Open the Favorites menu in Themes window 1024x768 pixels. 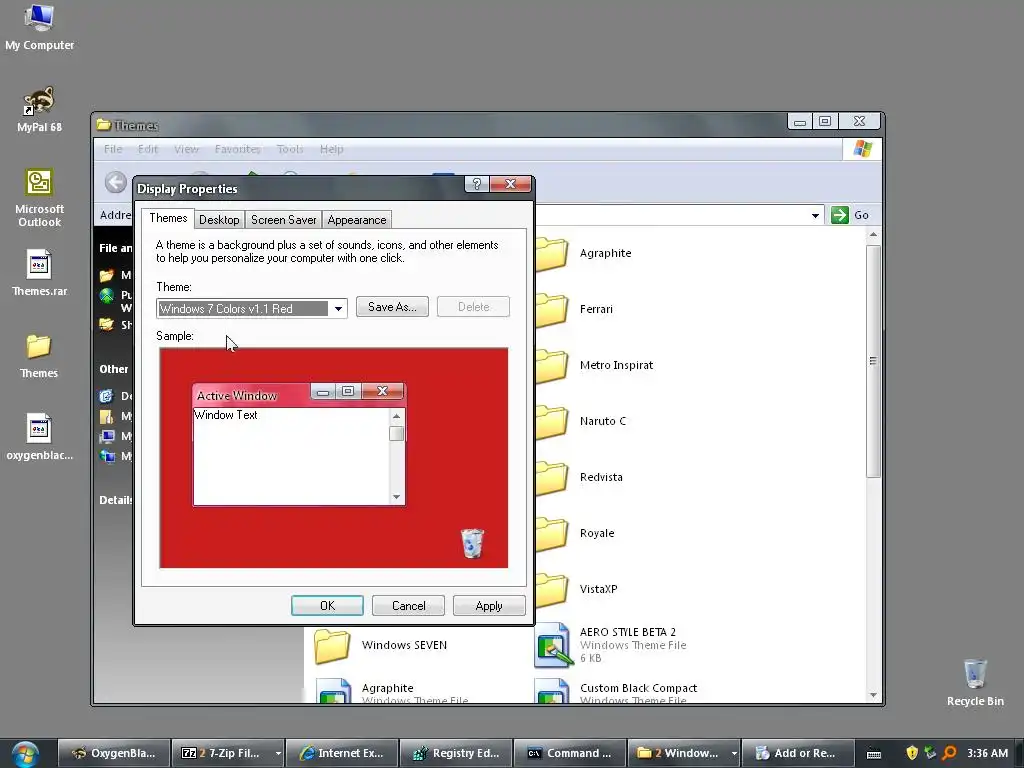[x=238, y=149]
